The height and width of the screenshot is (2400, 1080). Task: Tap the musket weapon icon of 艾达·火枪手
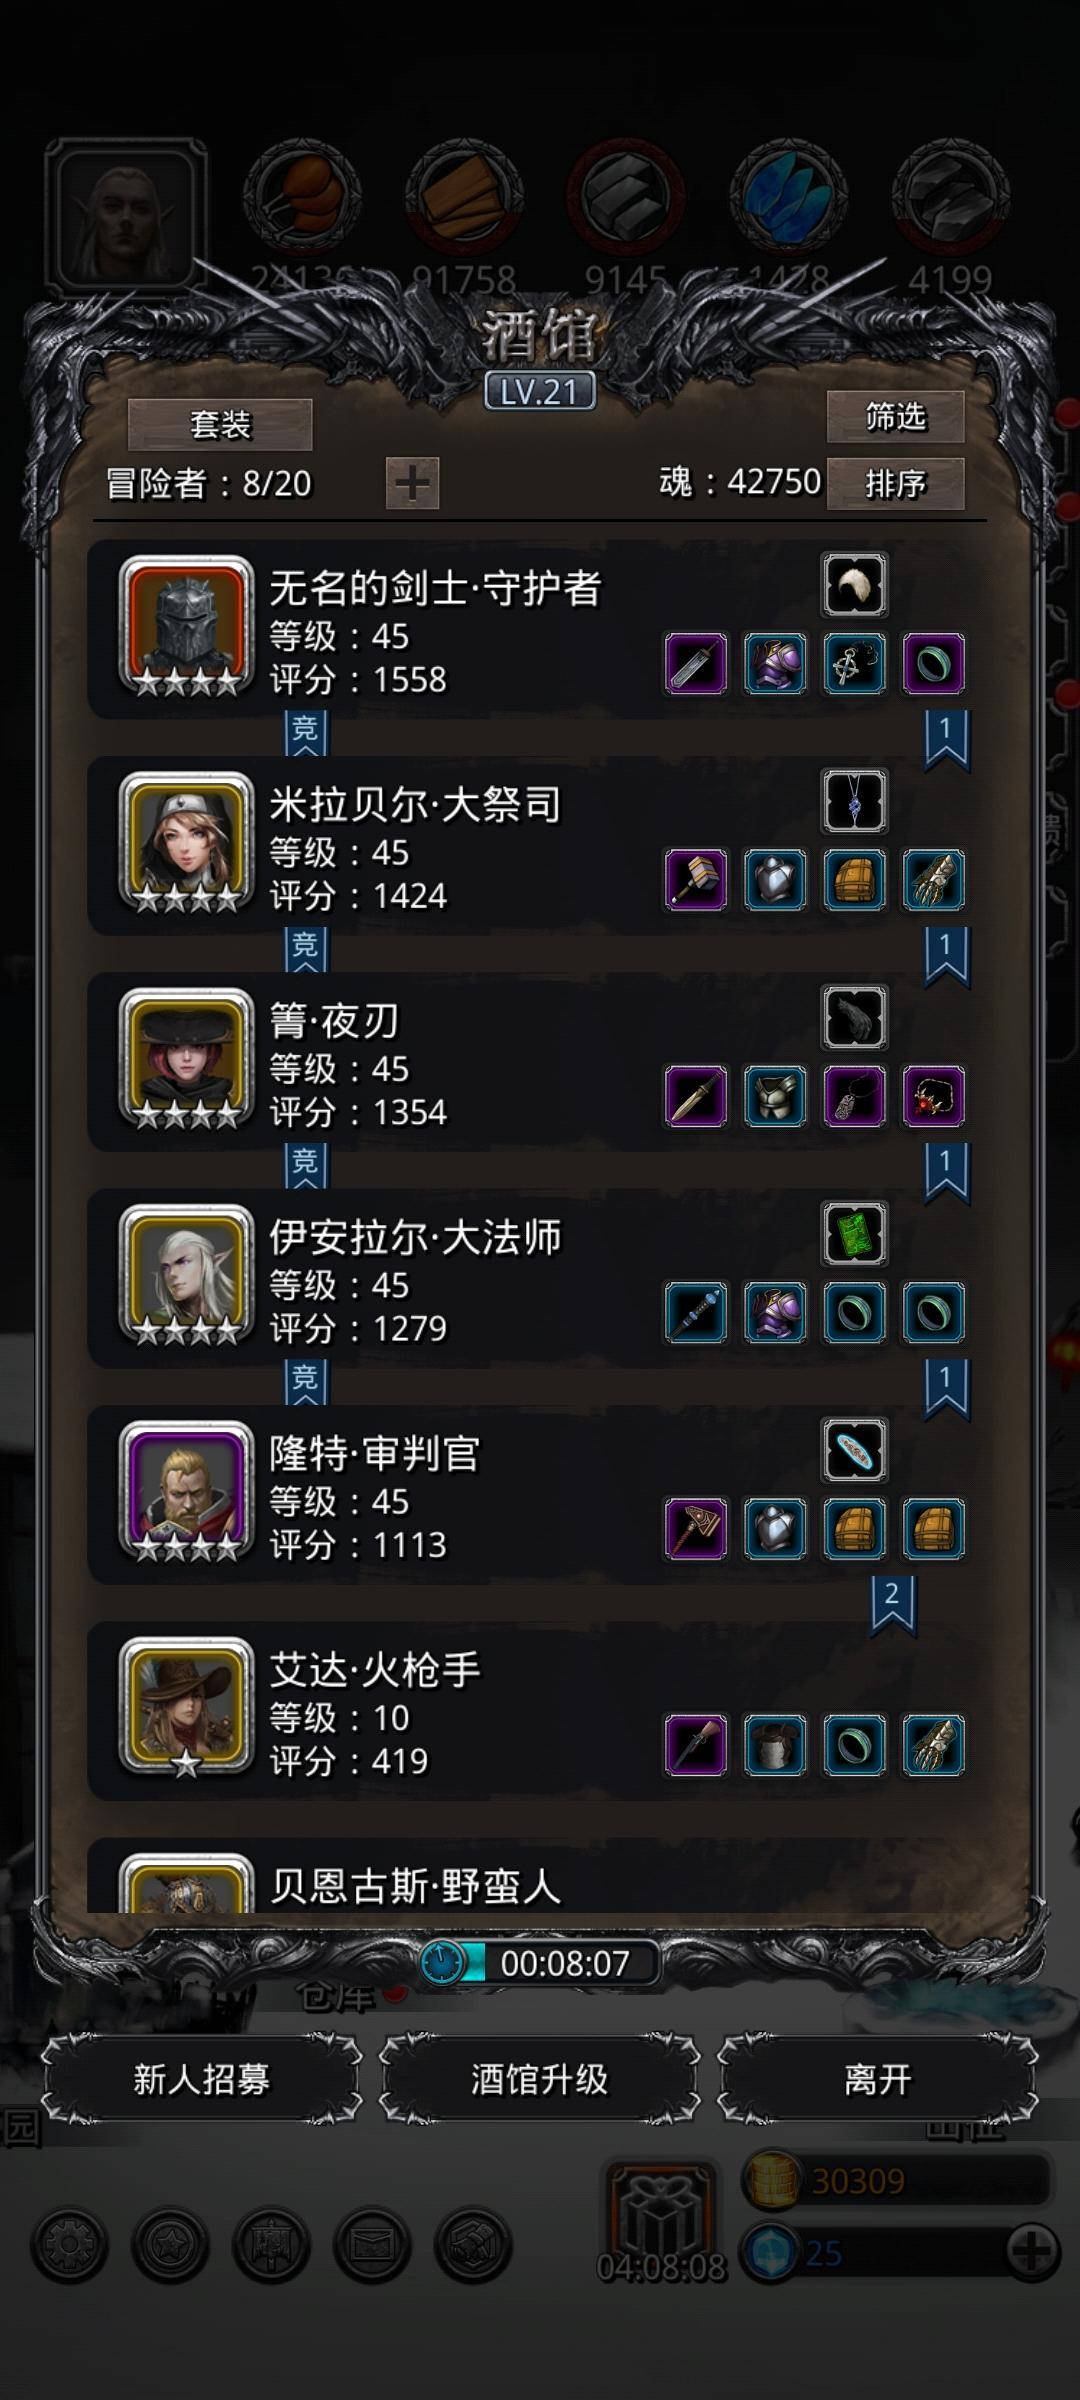[696, 1745]
